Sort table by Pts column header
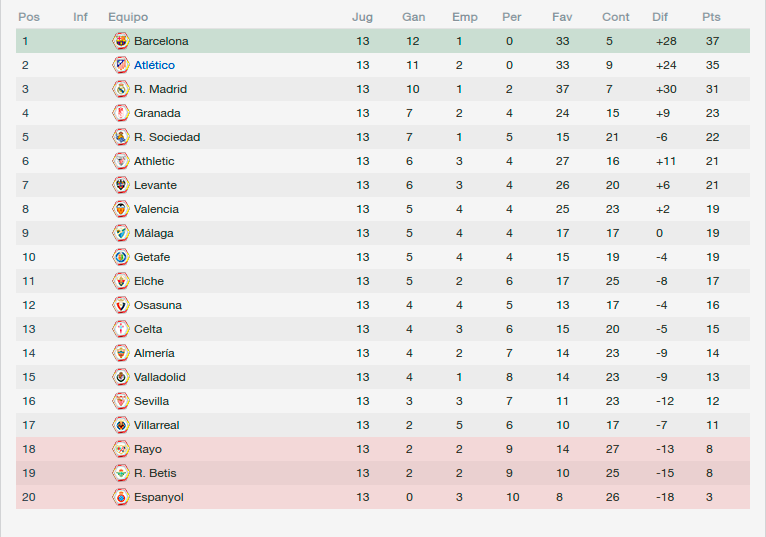 point(711,17)
